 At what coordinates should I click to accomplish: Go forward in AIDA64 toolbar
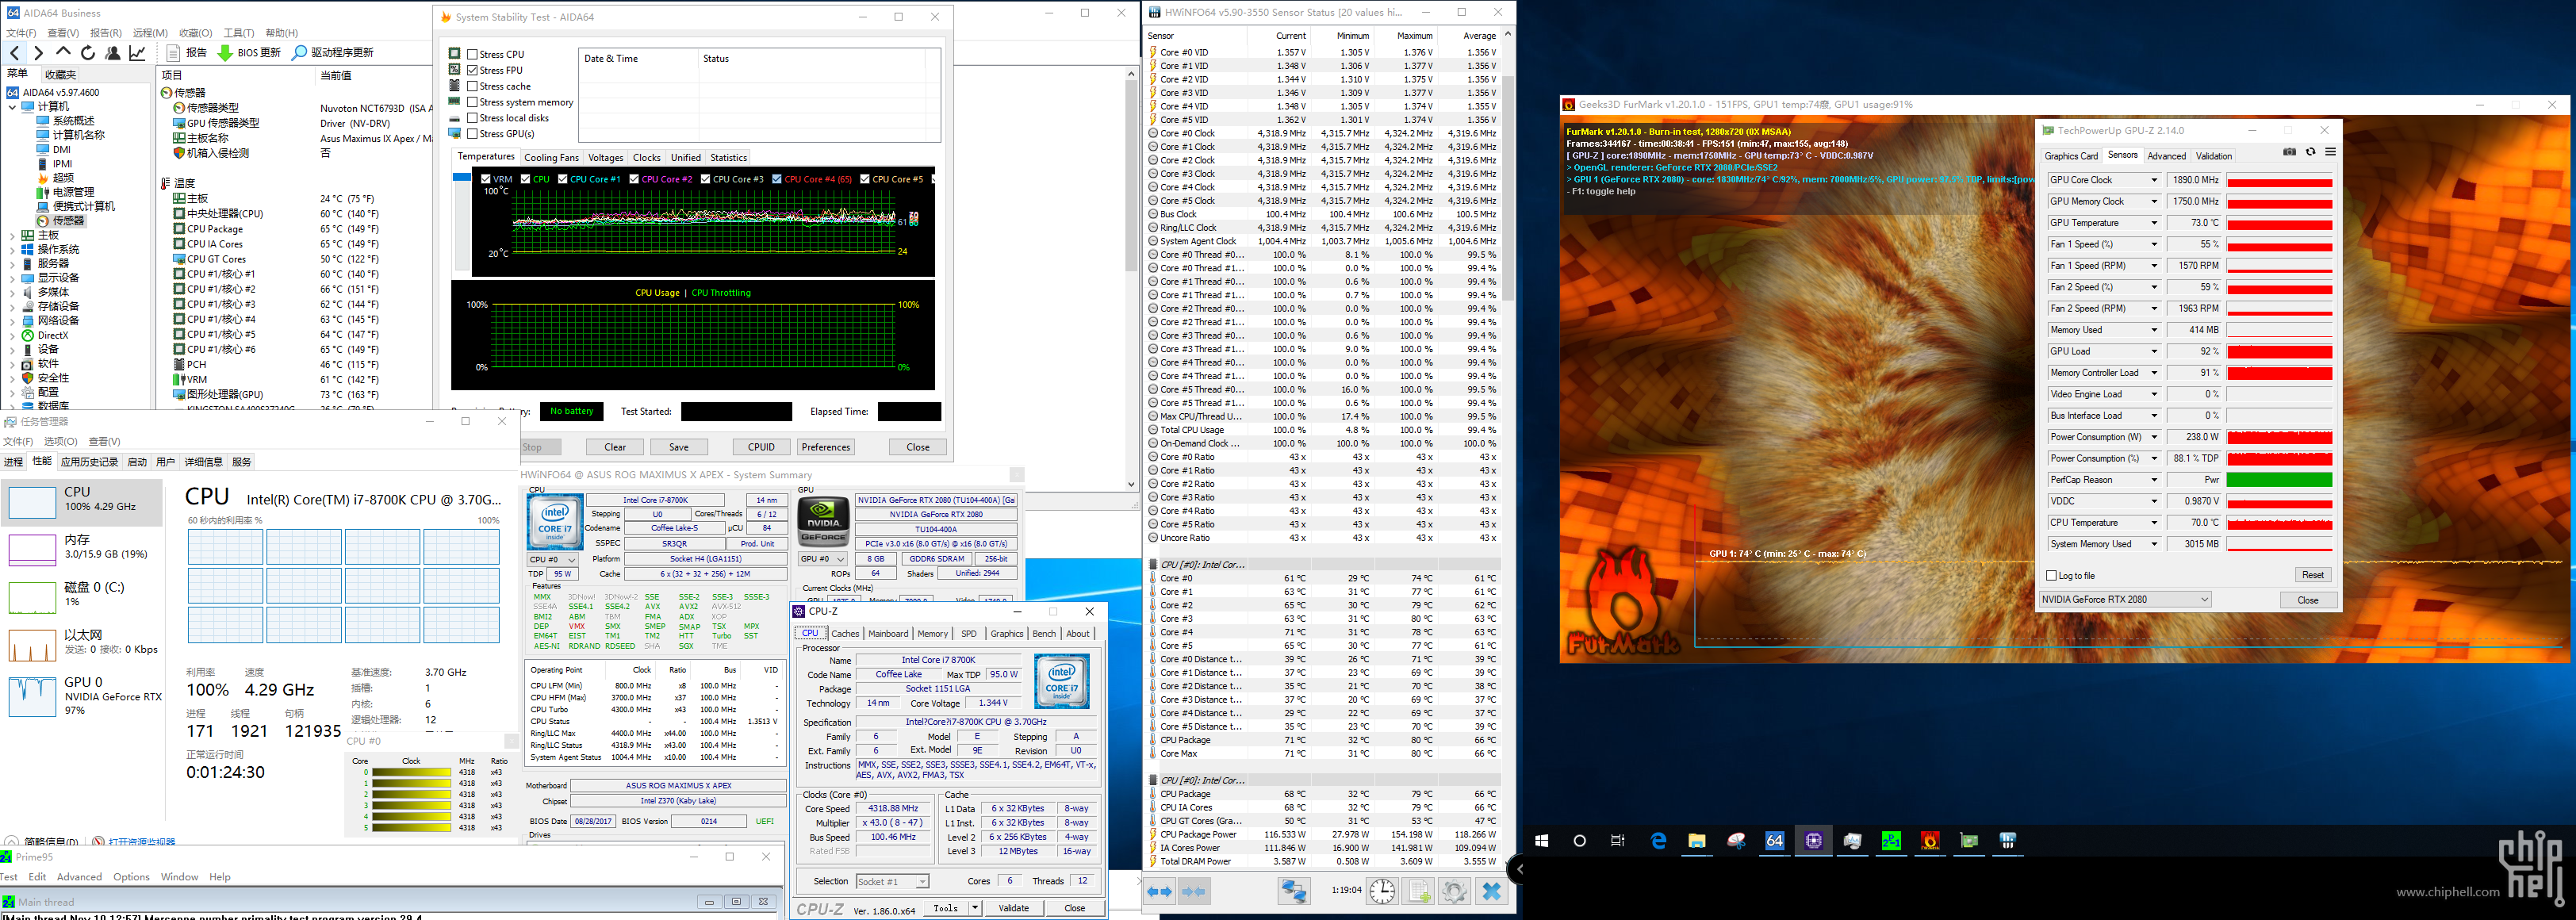[x=38, y=53]
